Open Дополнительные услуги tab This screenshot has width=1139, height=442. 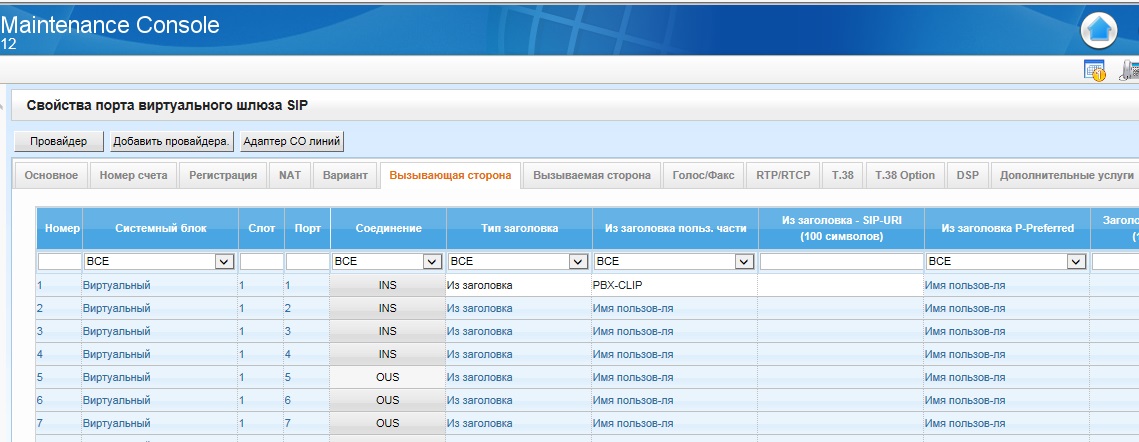(x=1065, y=175)
